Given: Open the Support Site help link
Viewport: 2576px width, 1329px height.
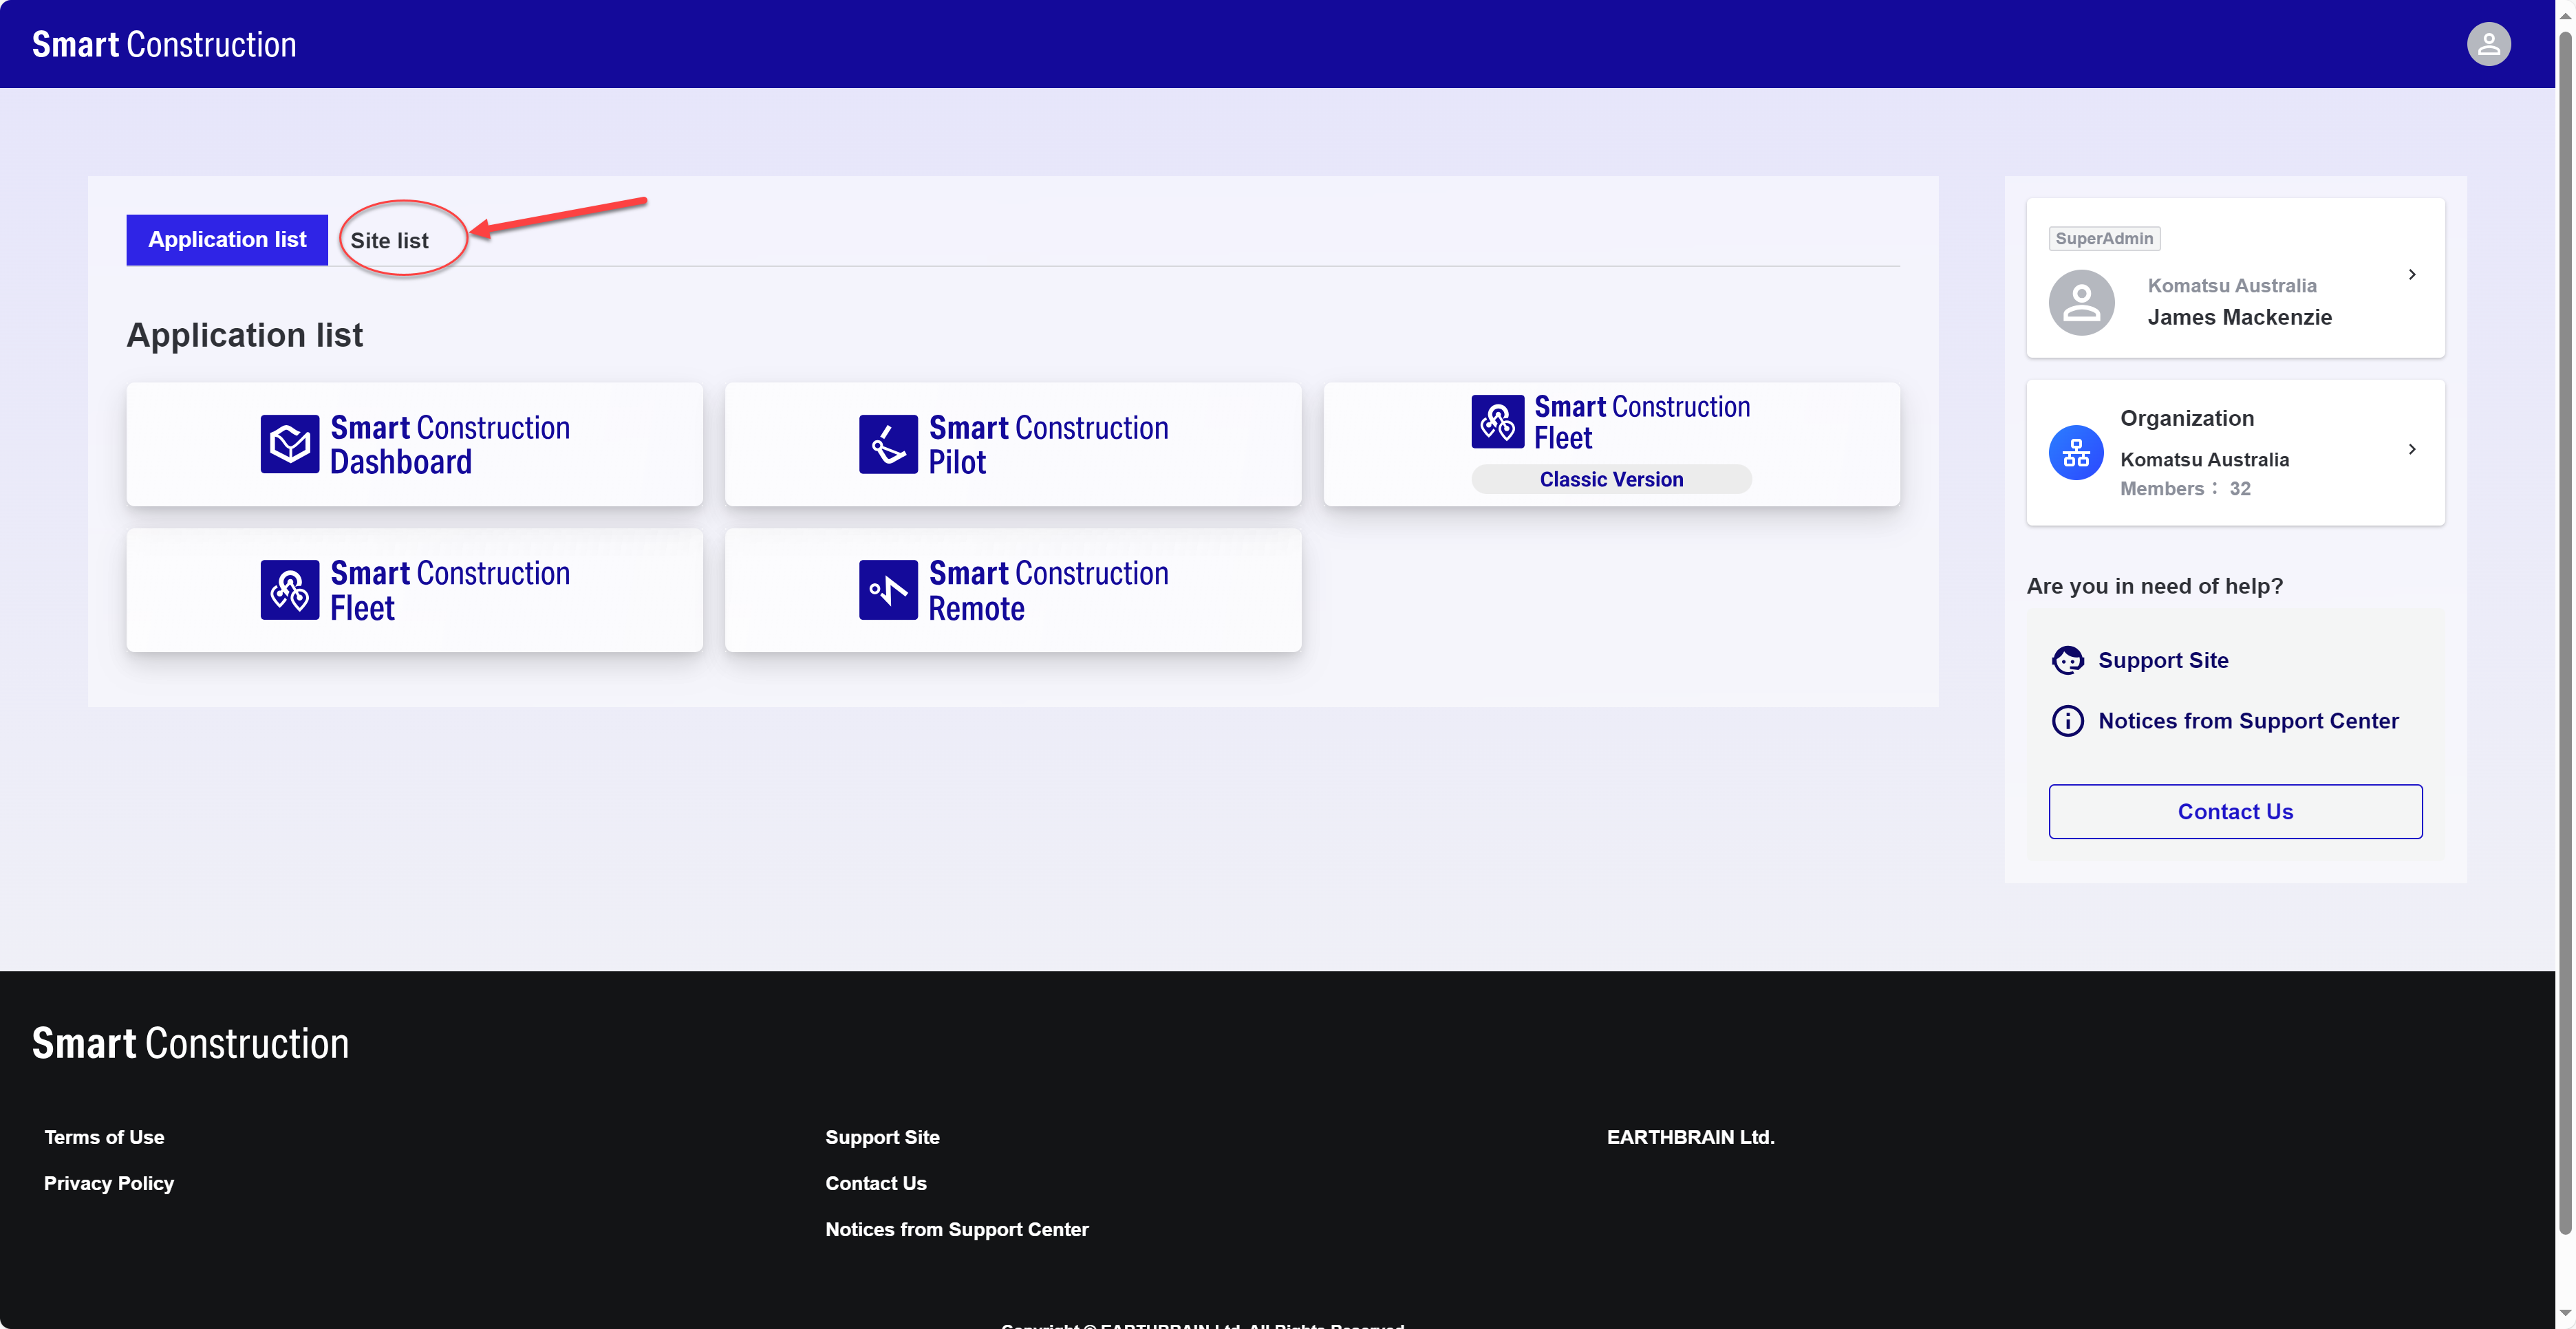Looking at the screenshot, I should pyautogui.click(x=2163, y=660).
